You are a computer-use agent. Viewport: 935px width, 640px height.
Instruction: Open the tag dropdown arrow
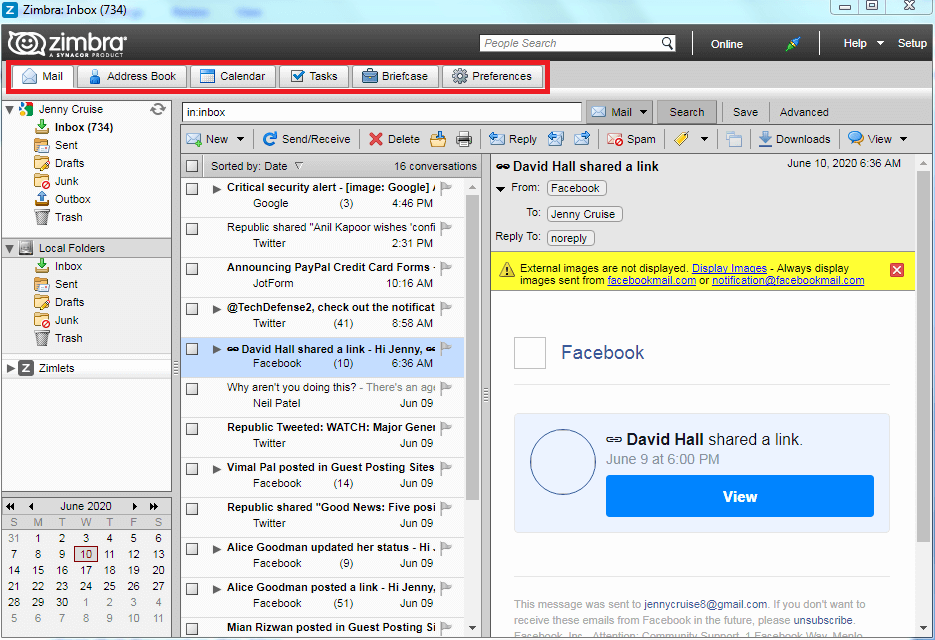tap(704, 139)
